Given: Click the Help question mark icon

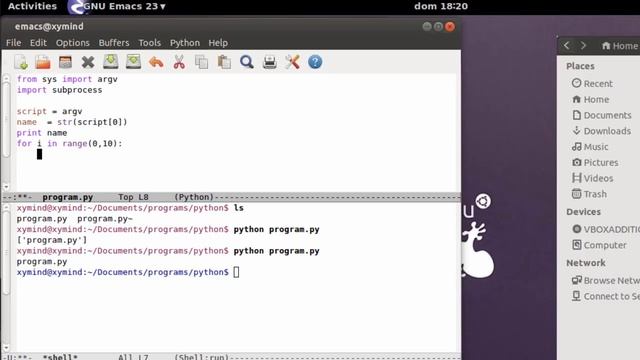Looking at the screenshot, I should 315,62.
